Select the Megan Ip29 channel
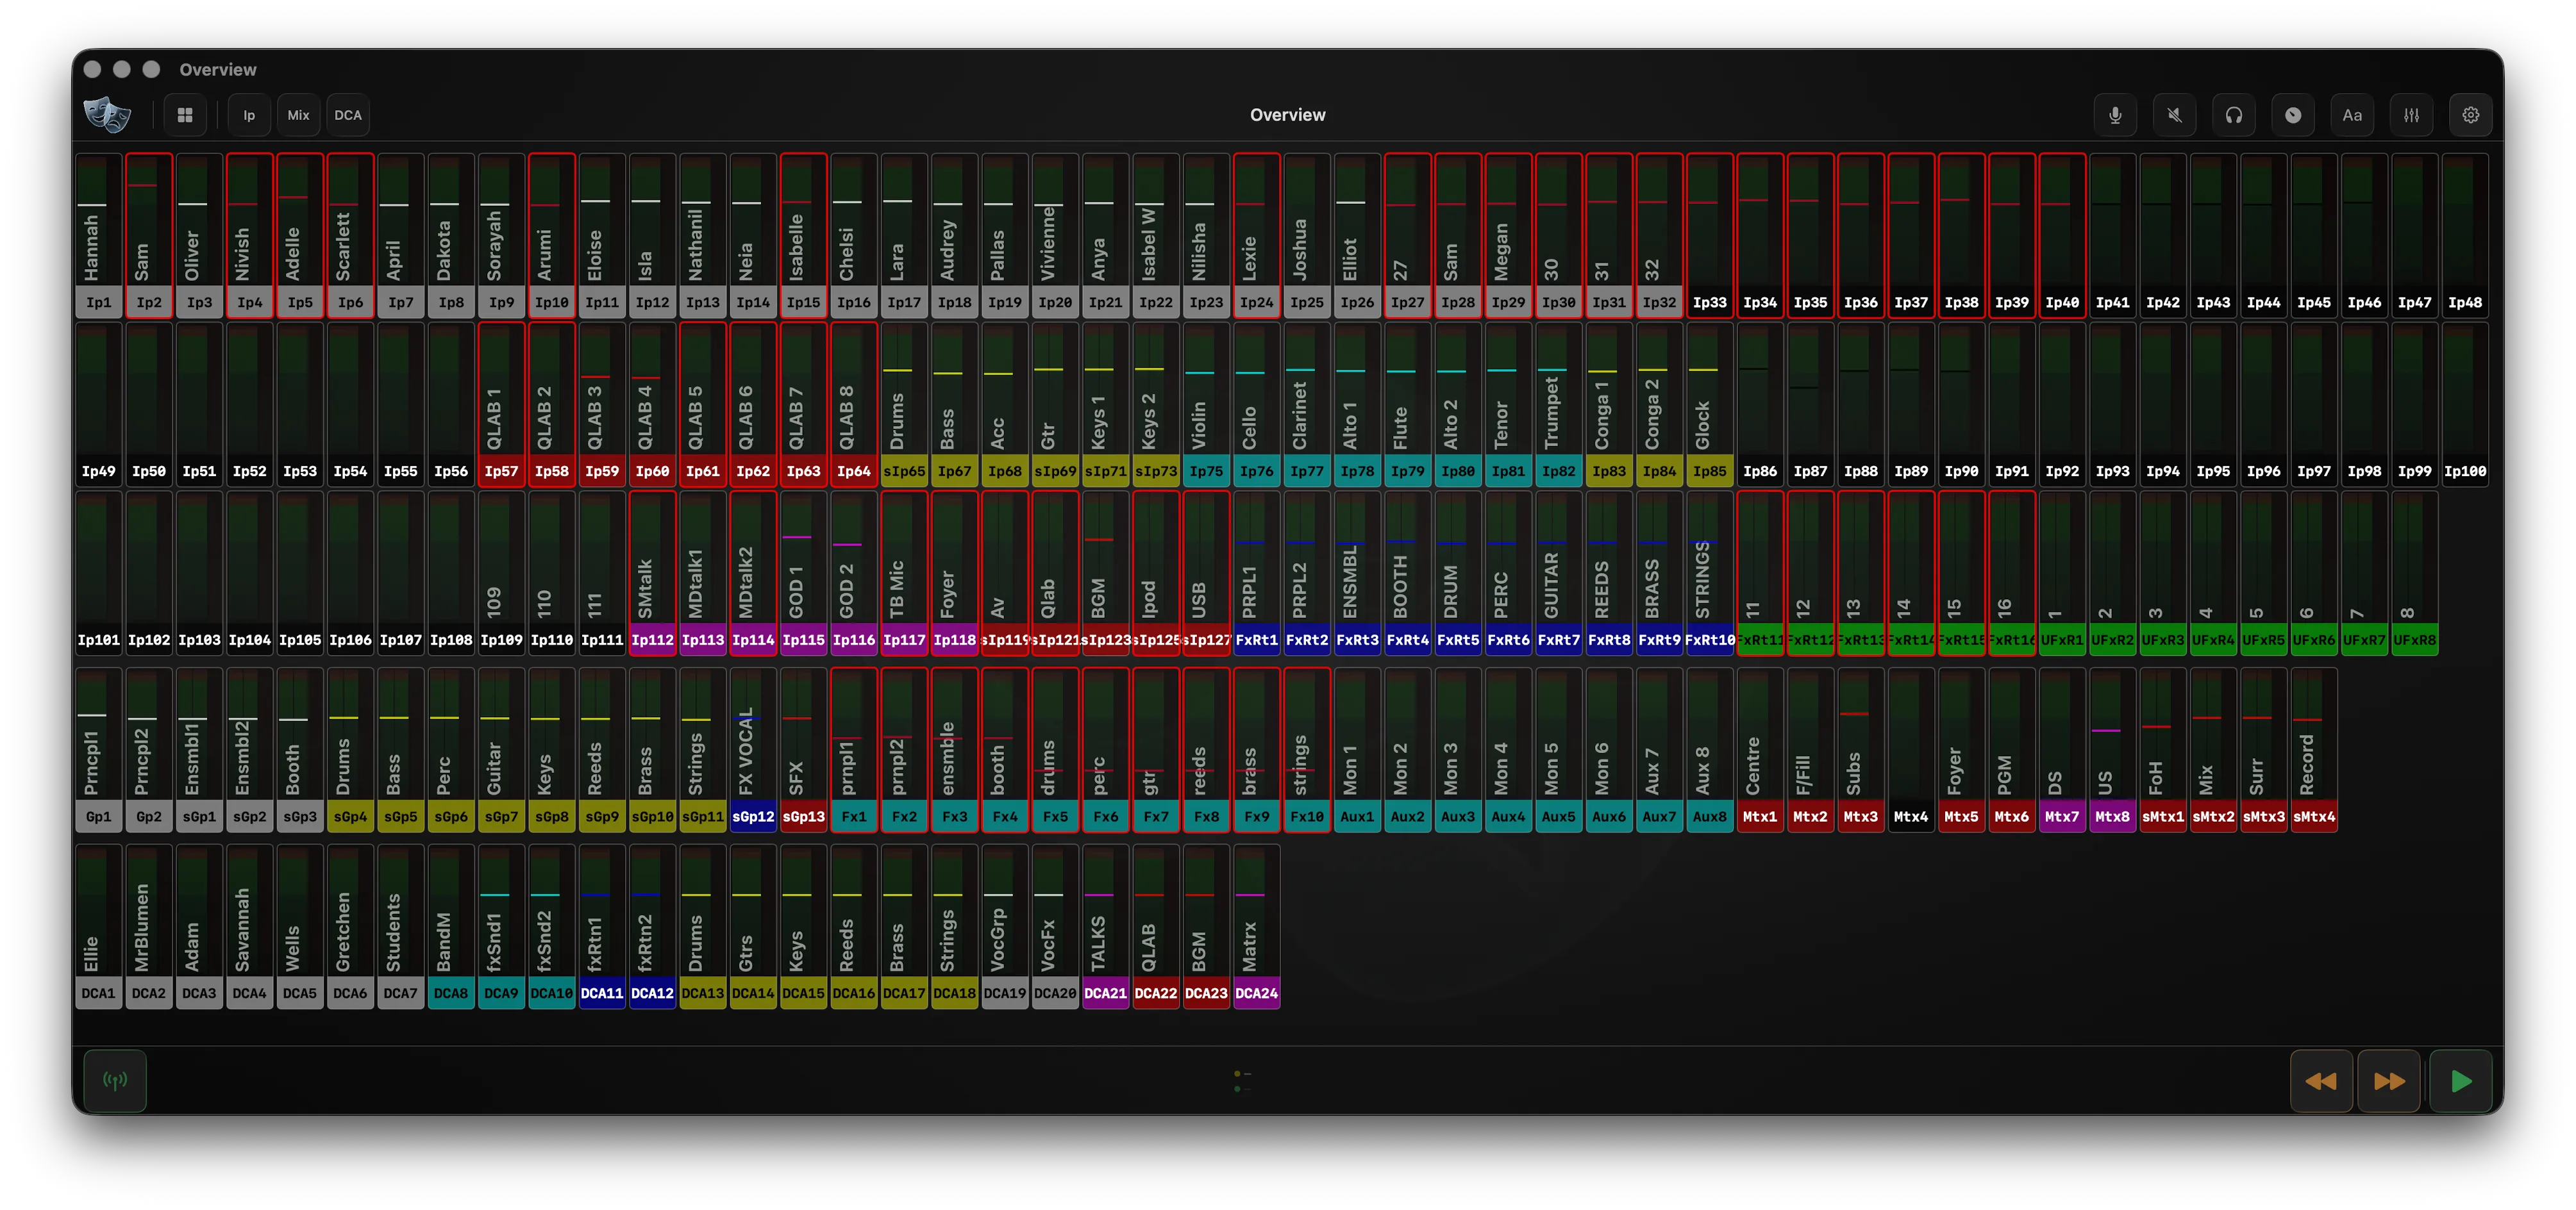The image size is (2576, 1210). click(1508, 236)
